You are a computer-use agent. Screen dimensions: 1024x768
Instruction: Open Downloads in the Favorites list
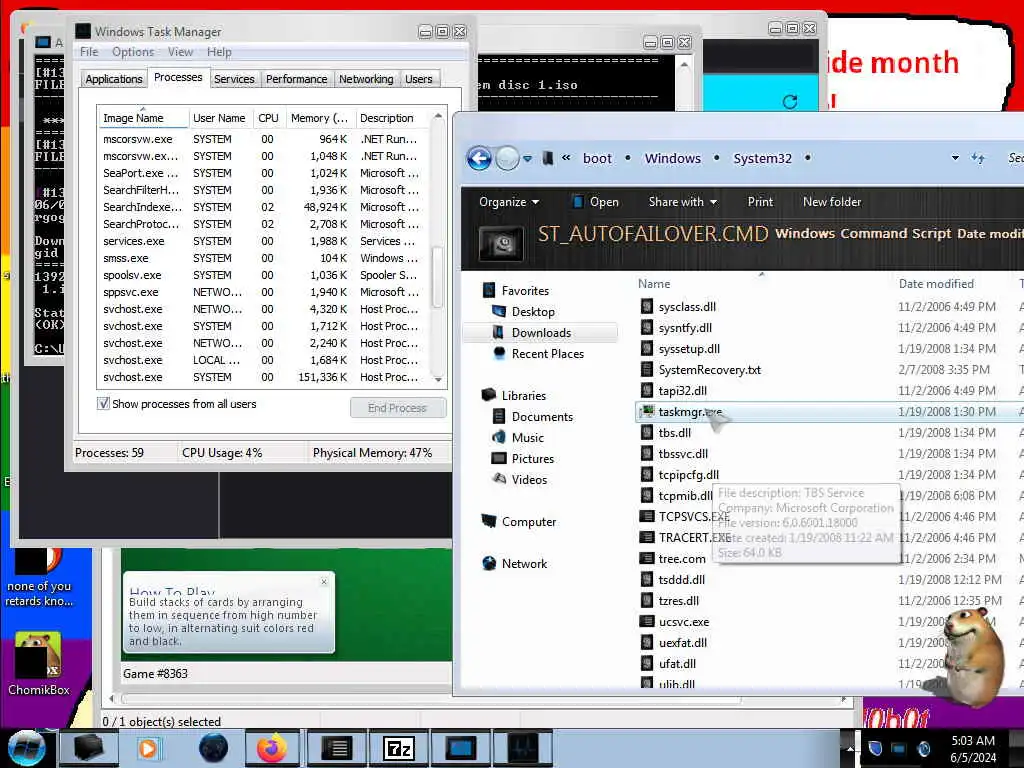(x=541, y=332)
